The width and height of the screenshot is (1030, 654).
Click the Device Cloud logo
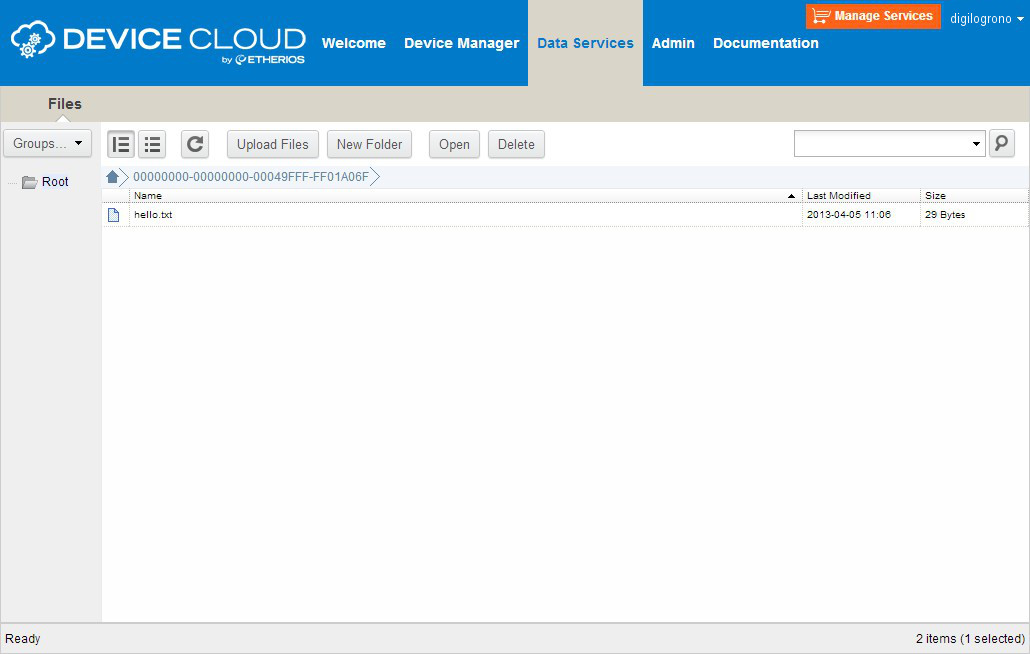pyautogui.click(x=158, y=43)
